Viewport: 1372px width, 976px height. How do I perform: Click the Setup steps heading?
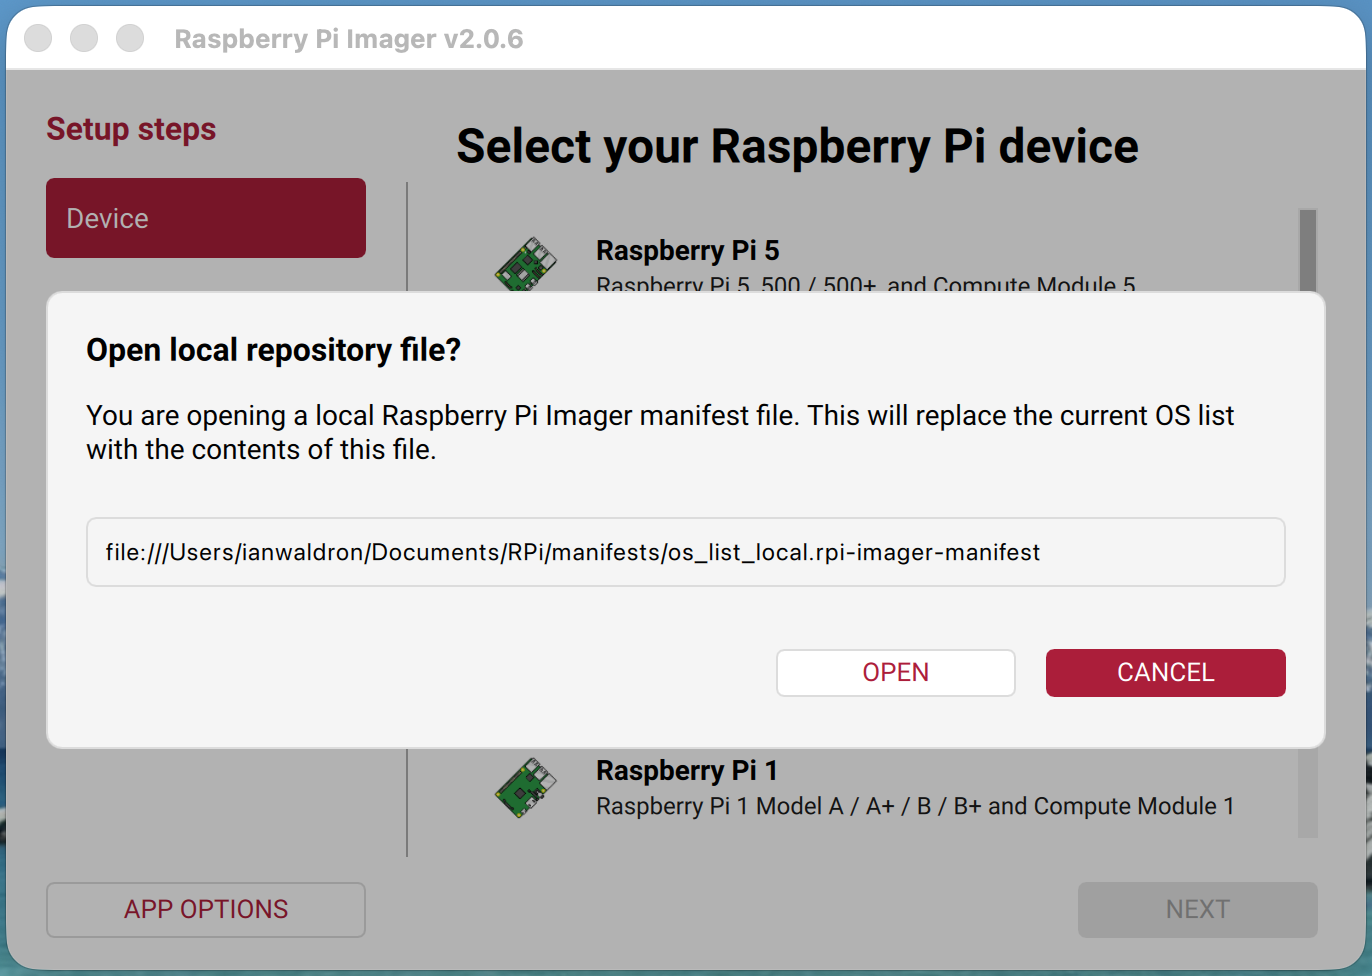[130, 128]
